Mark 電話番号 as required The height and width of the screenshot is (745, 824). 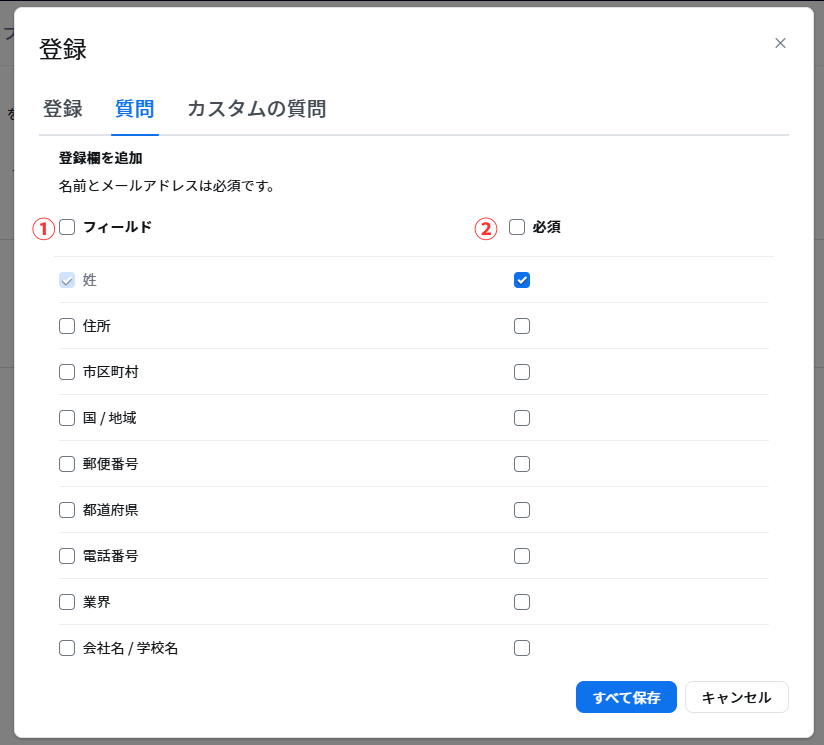coord(521,556)
